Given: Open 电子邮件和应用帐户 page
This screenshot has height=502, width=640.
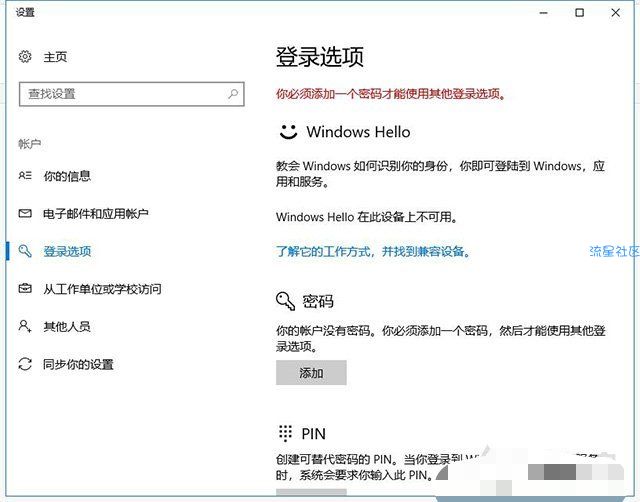Looking at the screenshot, I should (x=96, y=213).
